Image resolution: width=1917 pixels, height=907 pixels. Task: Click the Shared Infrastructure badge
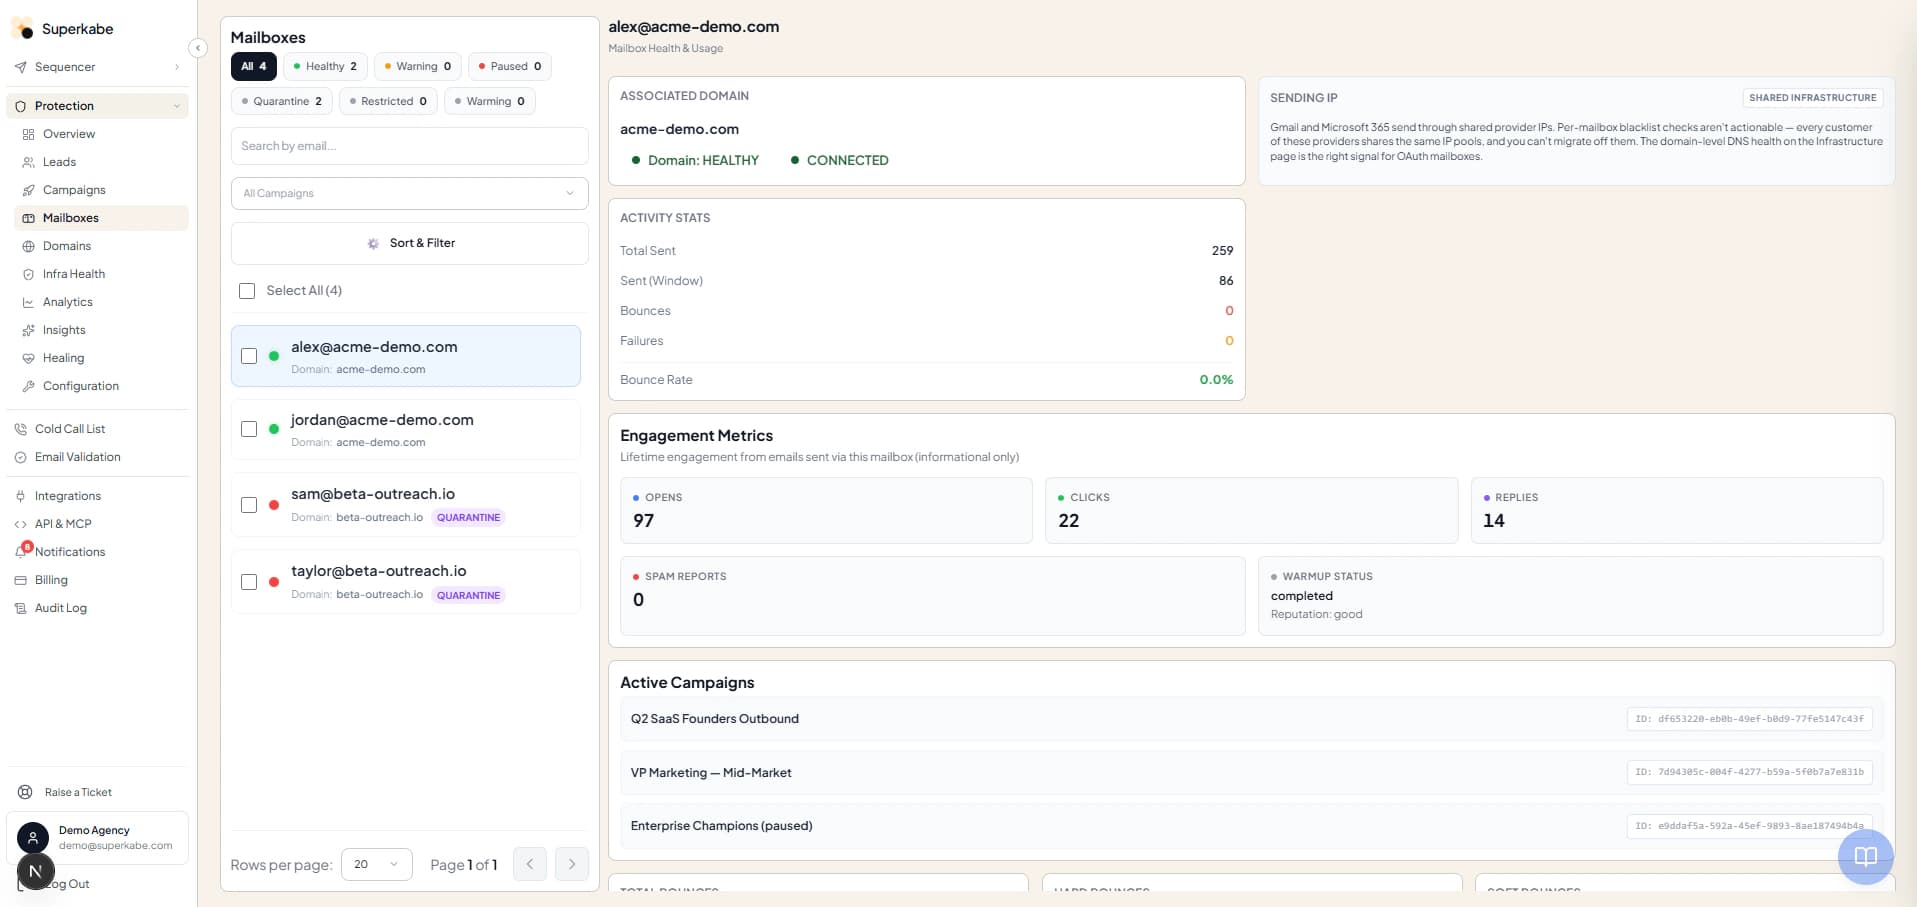1812,98
